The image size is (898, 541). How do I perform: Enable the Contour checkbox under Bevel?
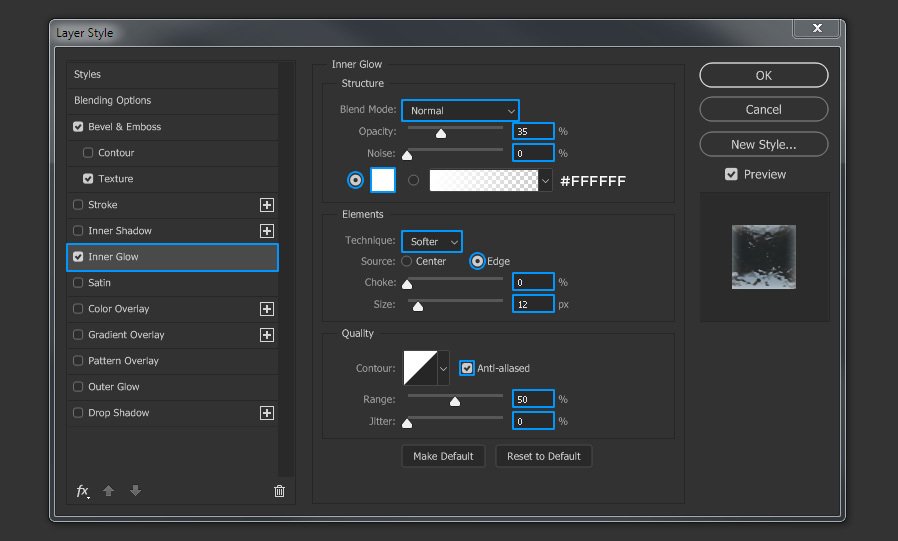click(88, 152)
